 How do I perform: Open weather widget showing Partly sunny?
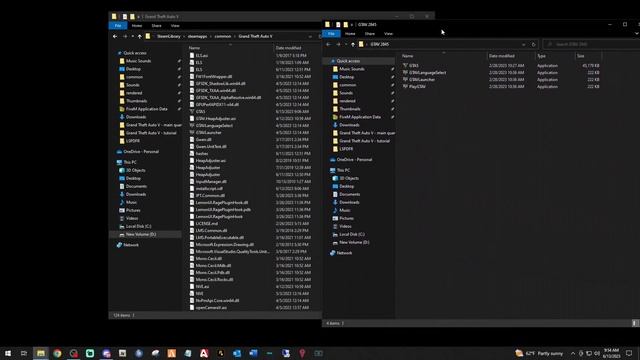click(x=539, y=353)
